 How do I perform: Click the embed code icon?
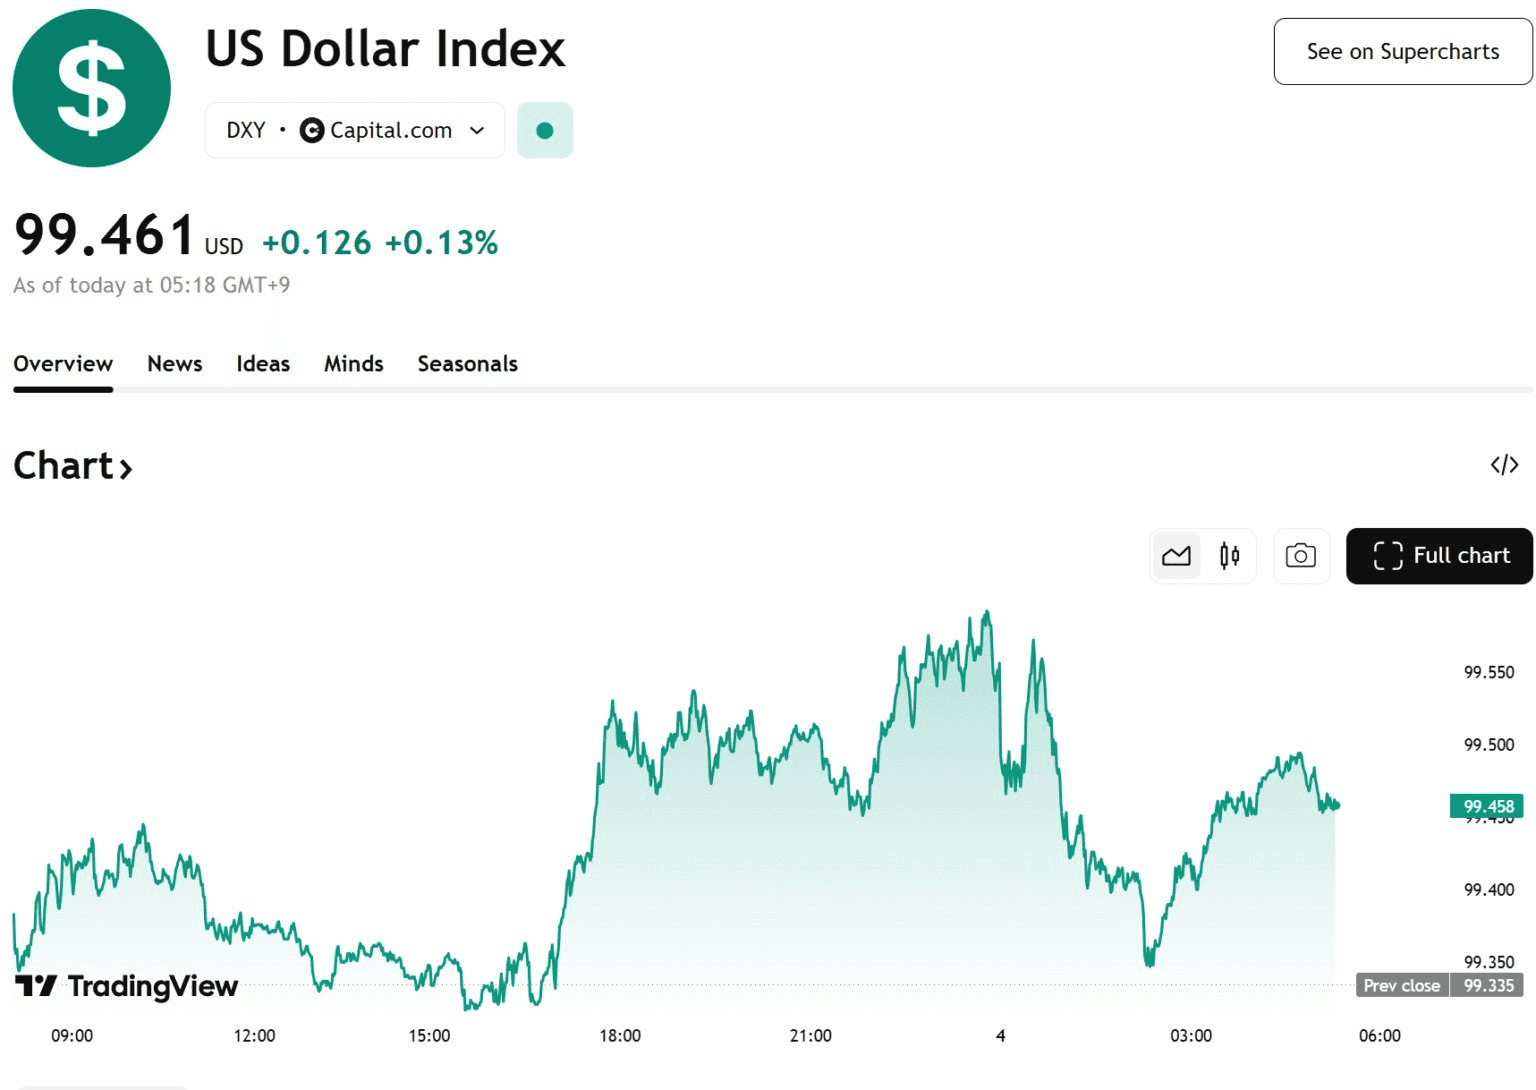[1504, 465]
